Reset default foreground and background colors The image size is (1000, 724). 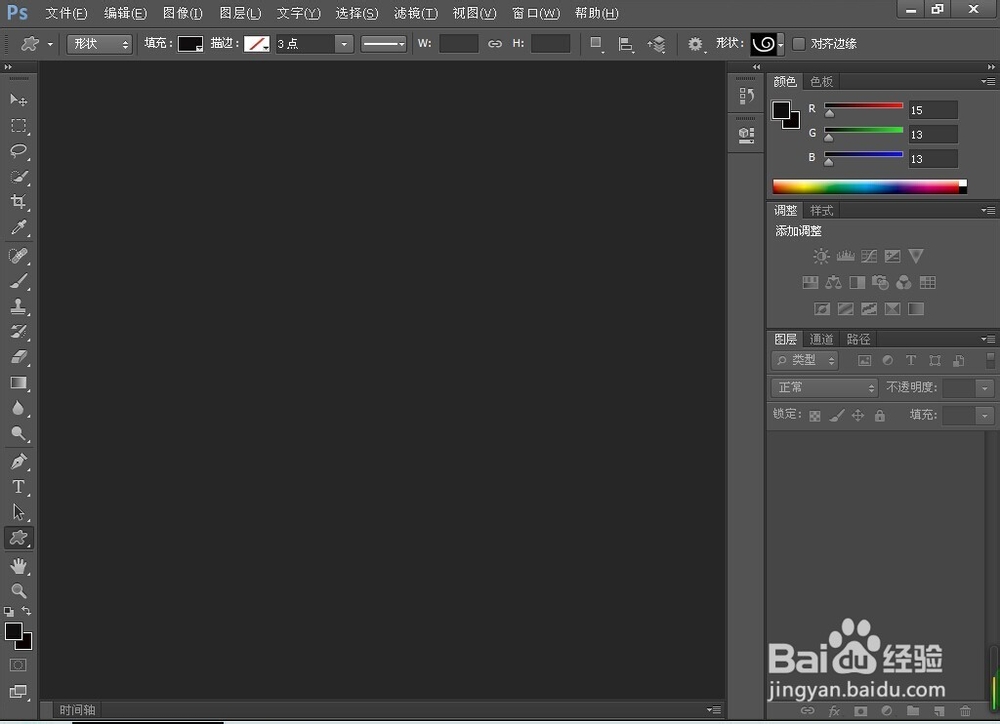tap(9, 611)
